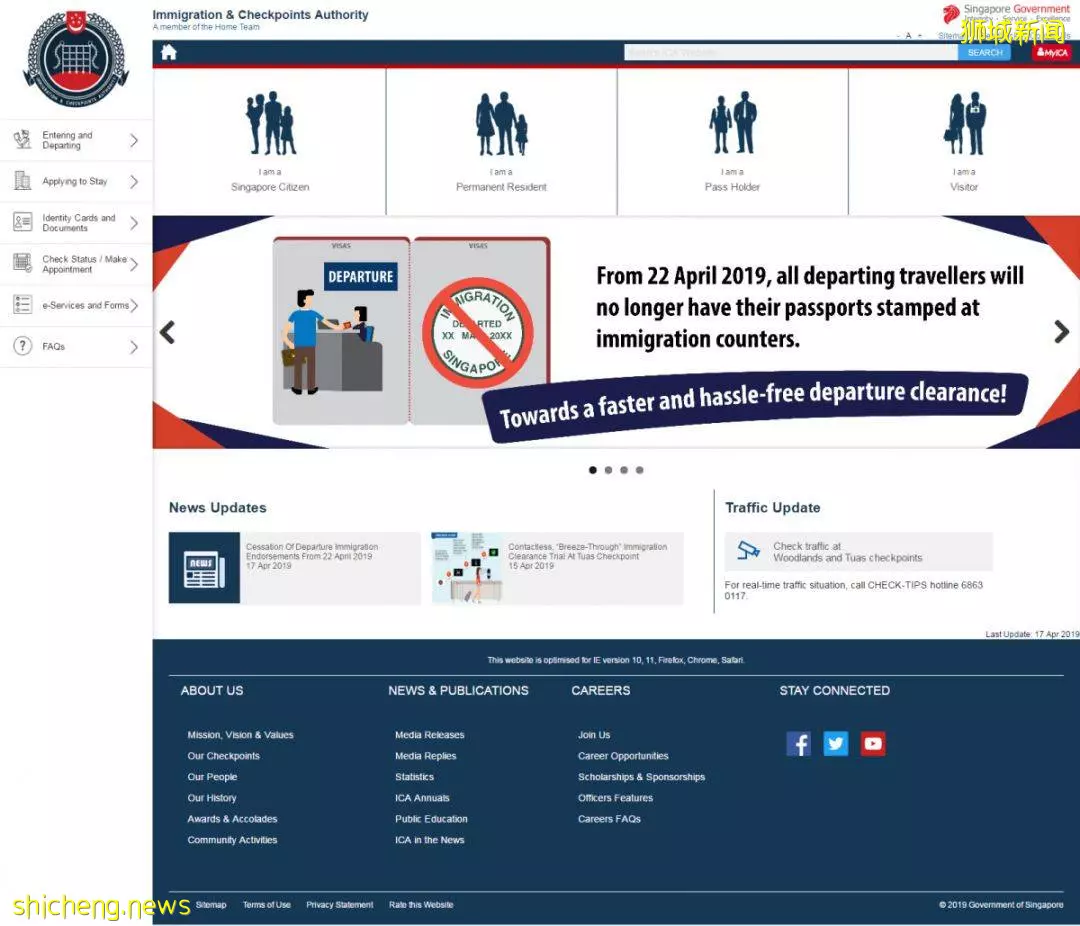The image size is (1080, 926).
Task: Select the Singapore Citizen family icon
Action: (x=271, y=123)
